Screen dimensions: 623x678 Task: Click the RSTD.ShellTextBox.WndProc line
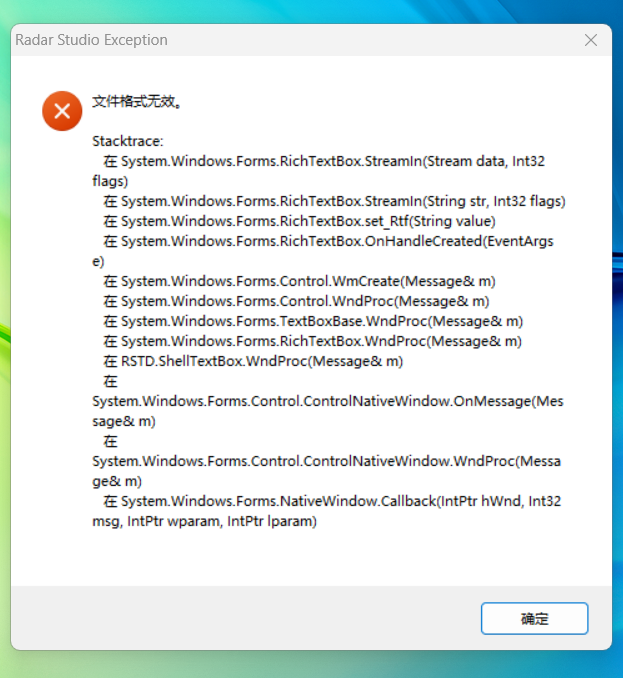(x=253, y=361)
